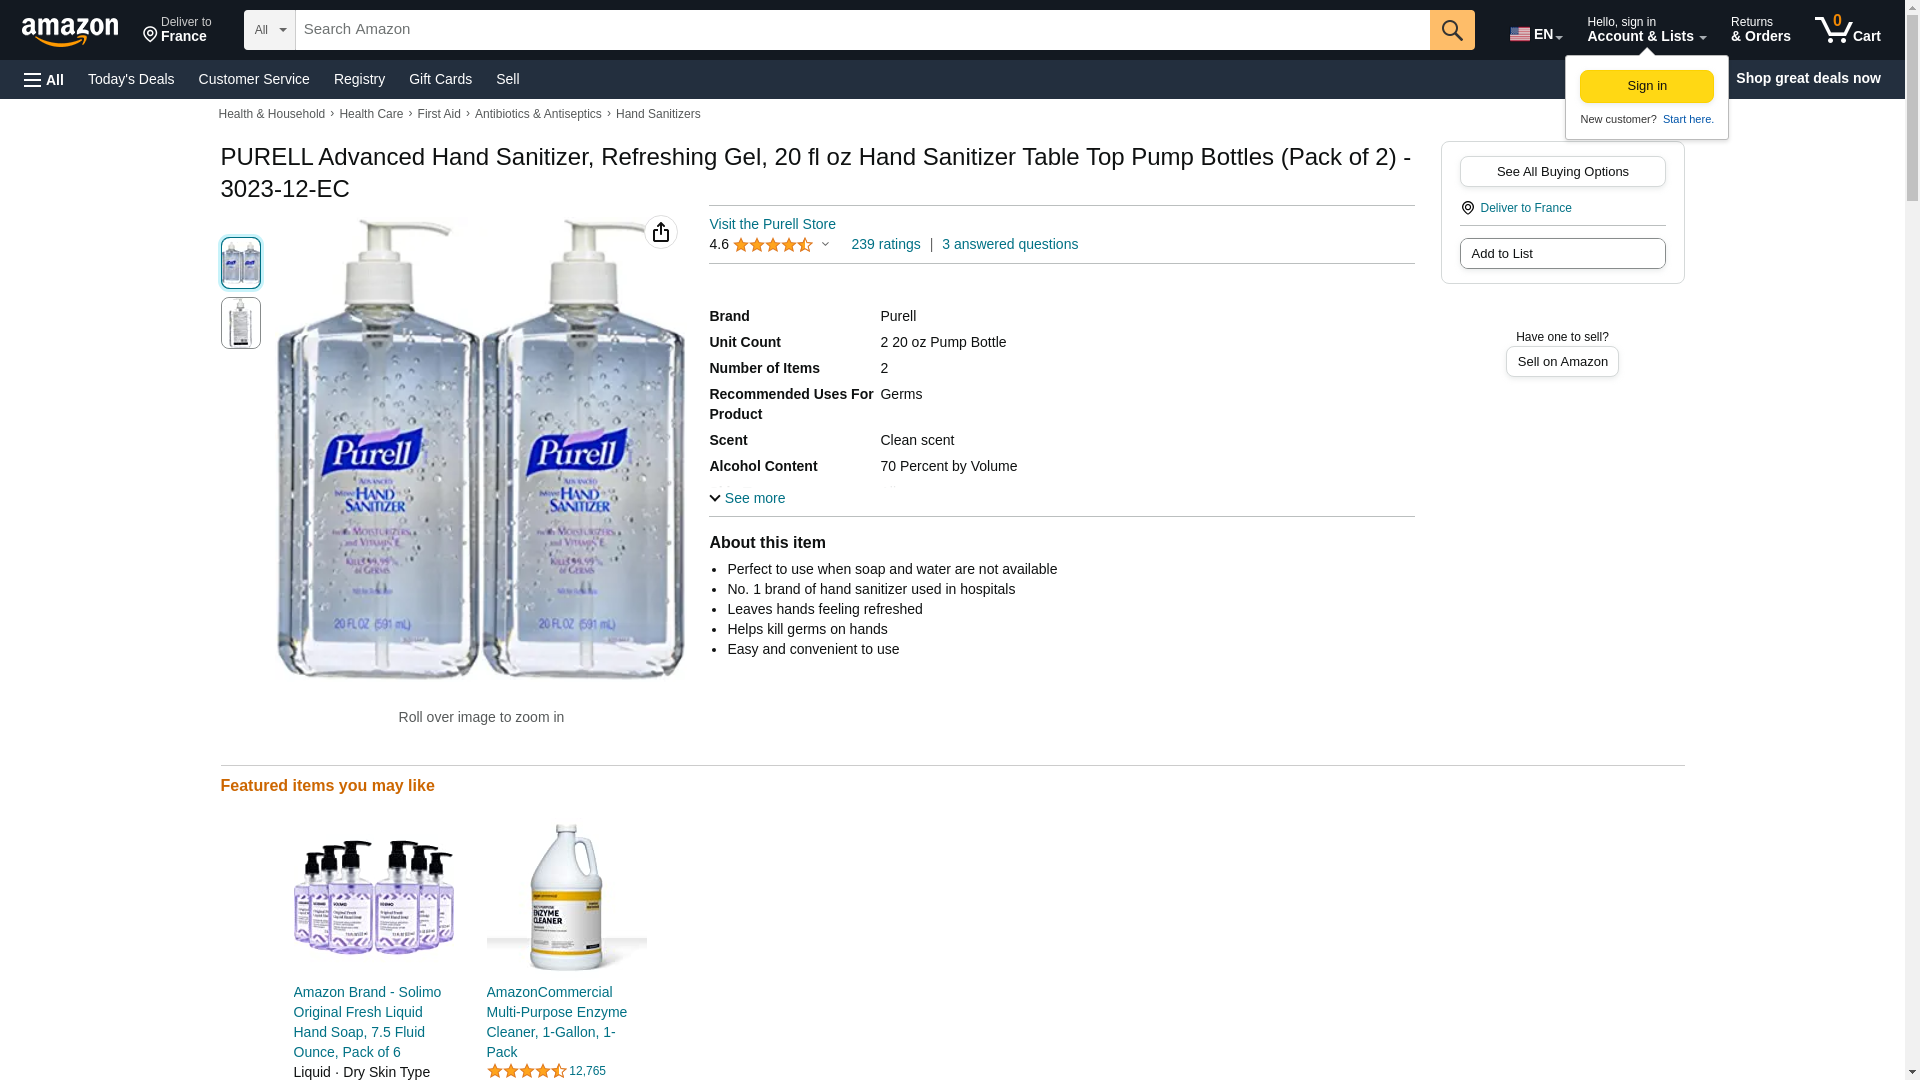Select the second product thumbnail image
The width and height of the screenshot is (1920, 1080).
(241, 323)
